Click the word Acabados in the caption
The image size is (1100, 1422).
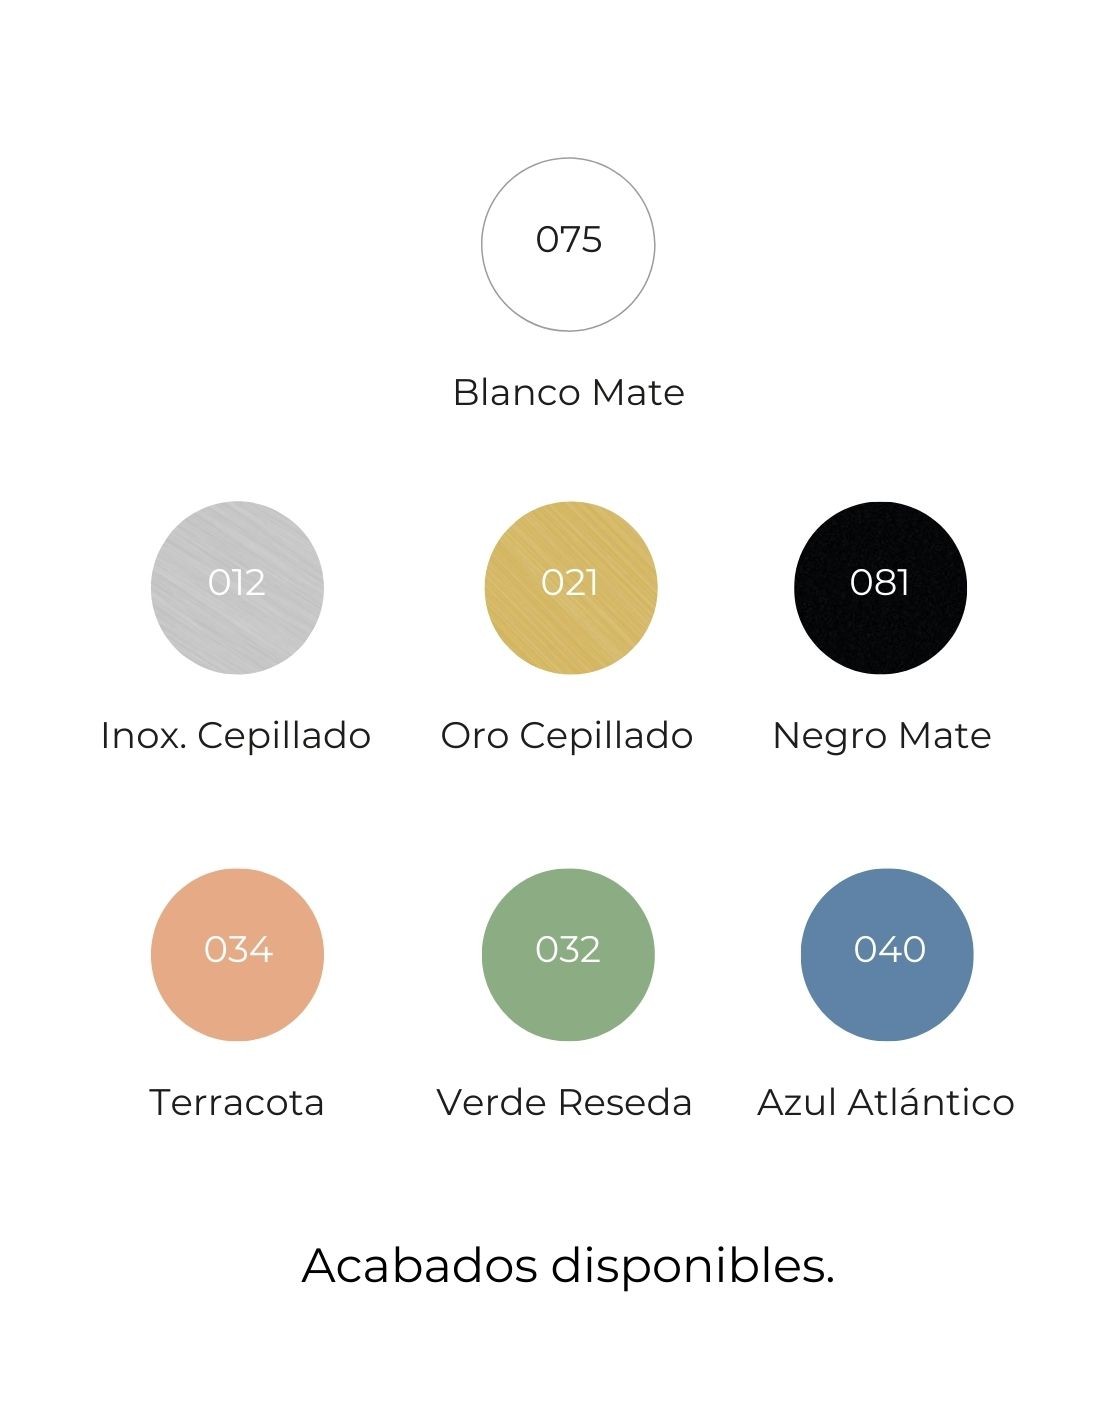coord(420,1266)
